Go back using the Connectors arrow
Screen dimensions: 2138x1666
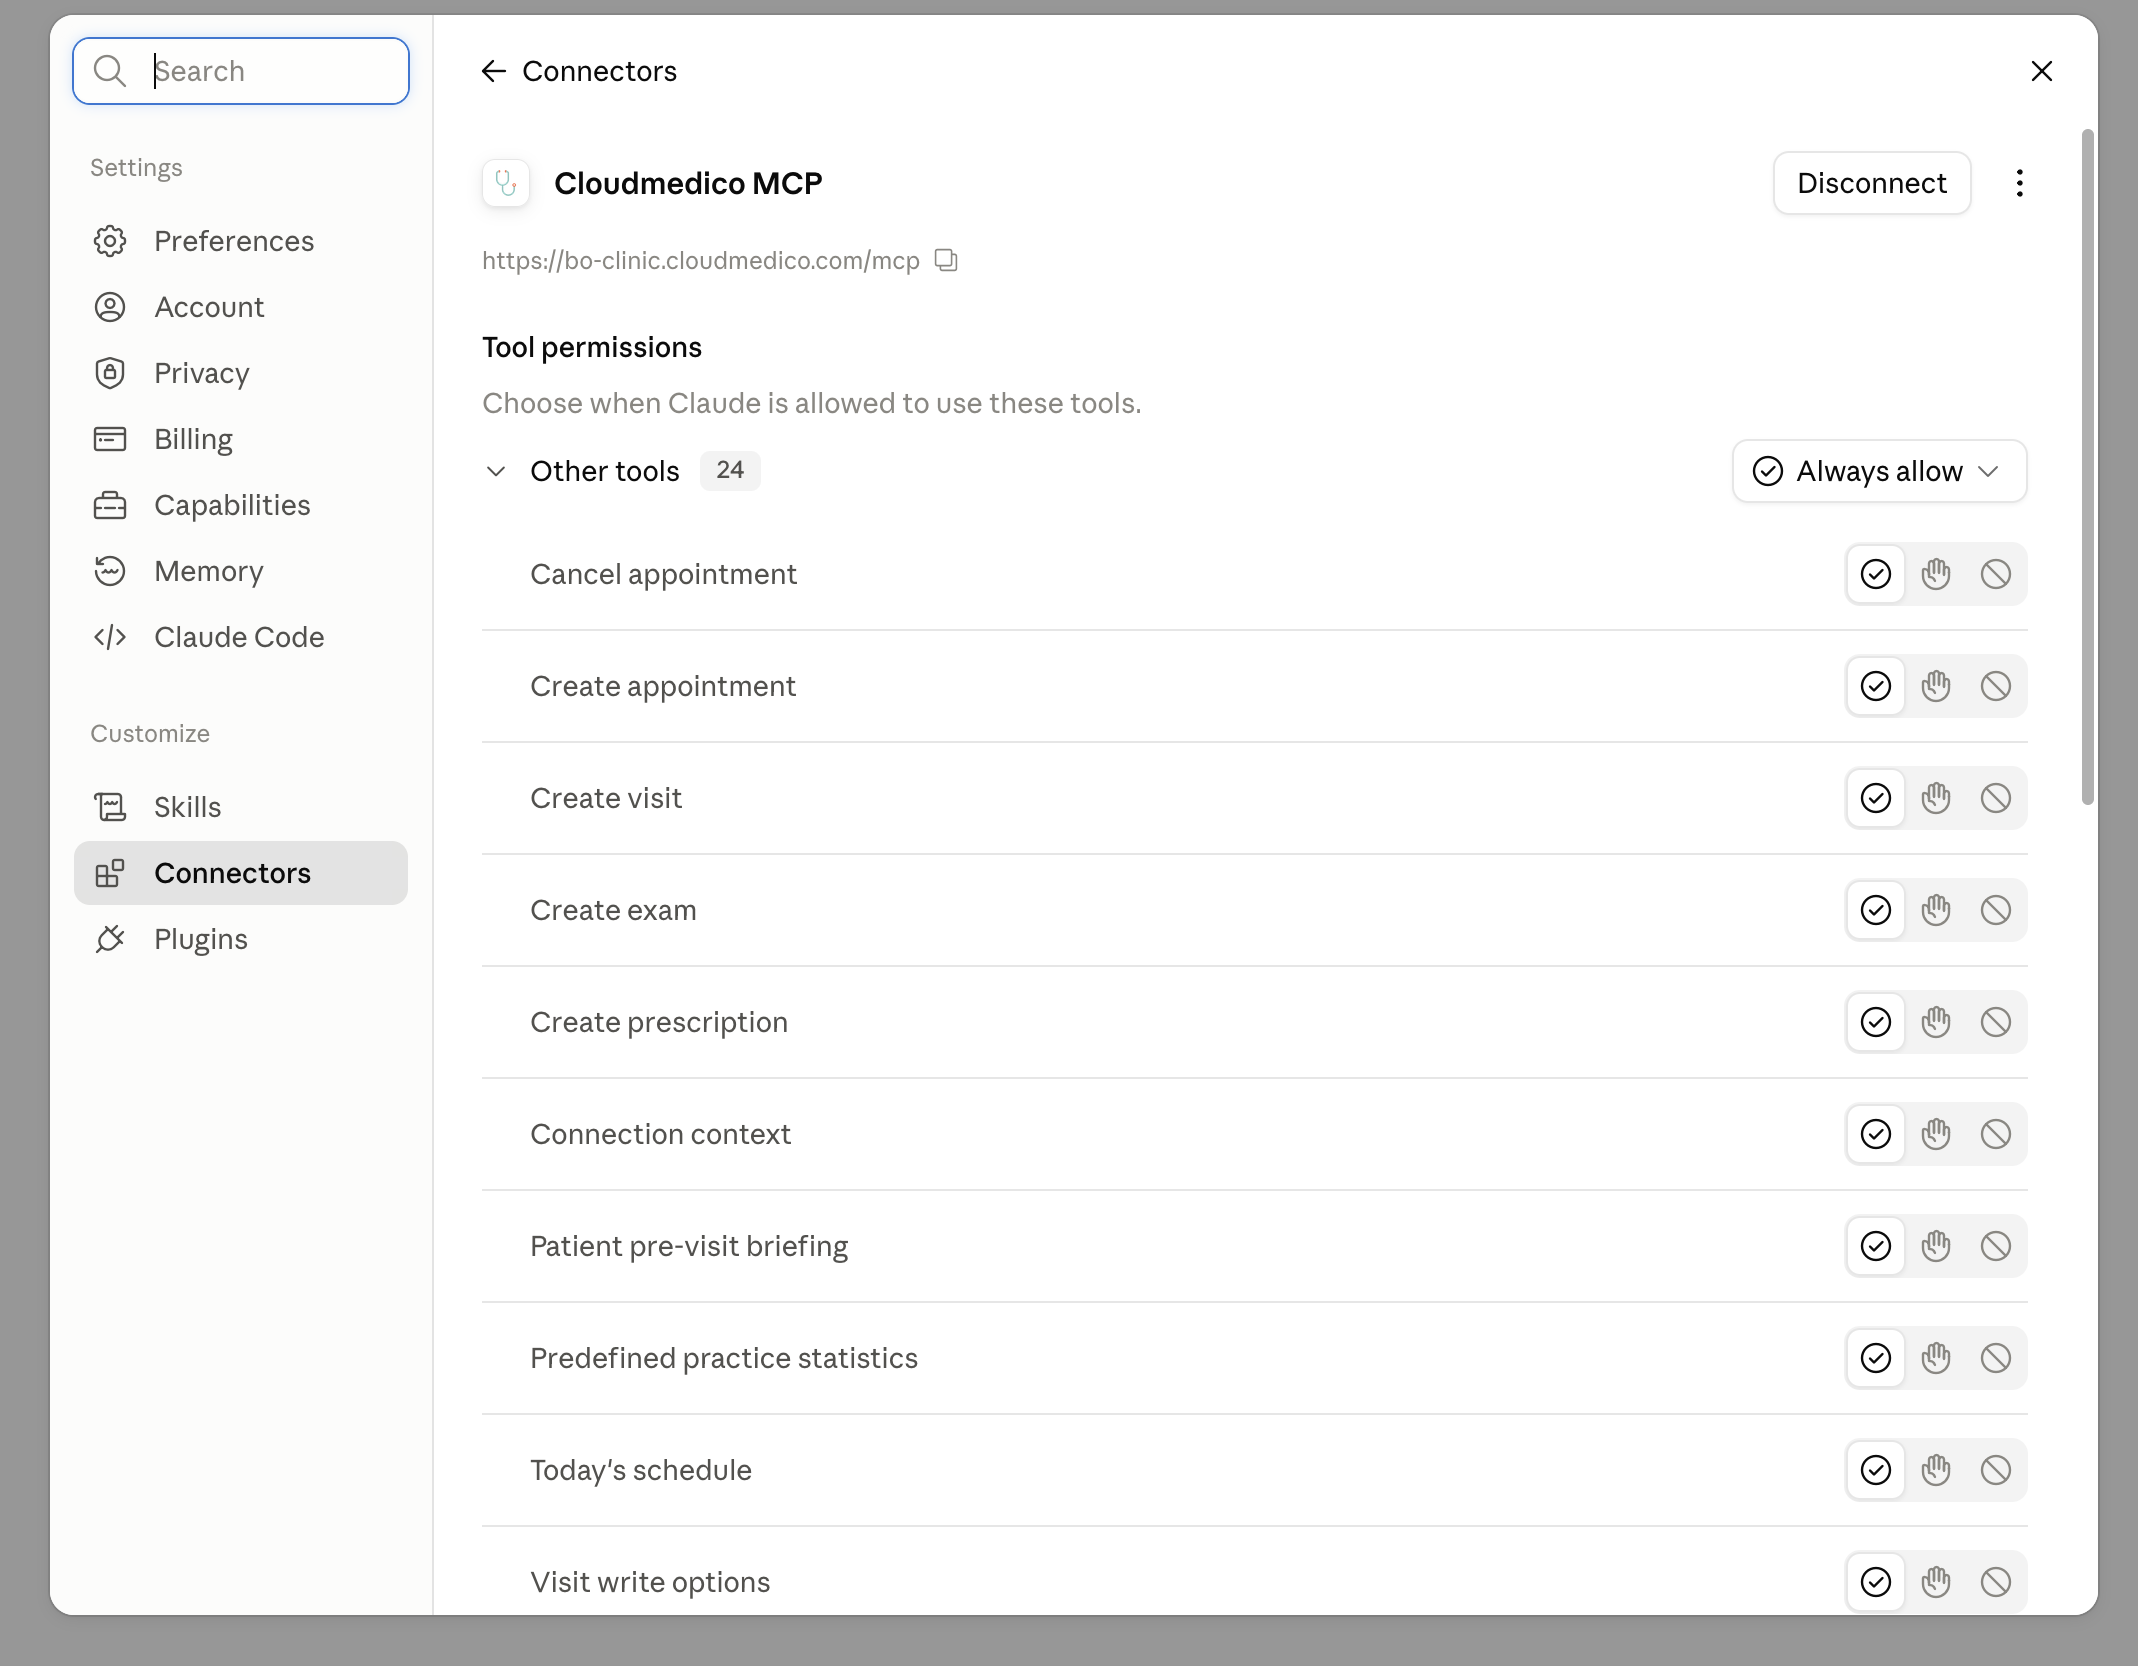coord(493,71)
